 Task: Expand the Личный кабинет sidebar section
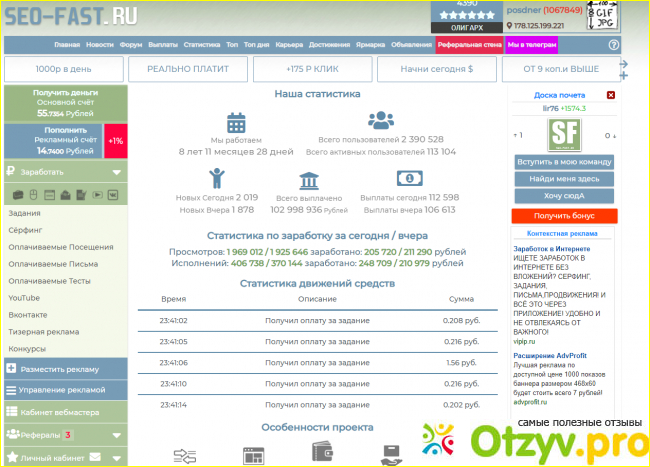click(x=116, y=458)
